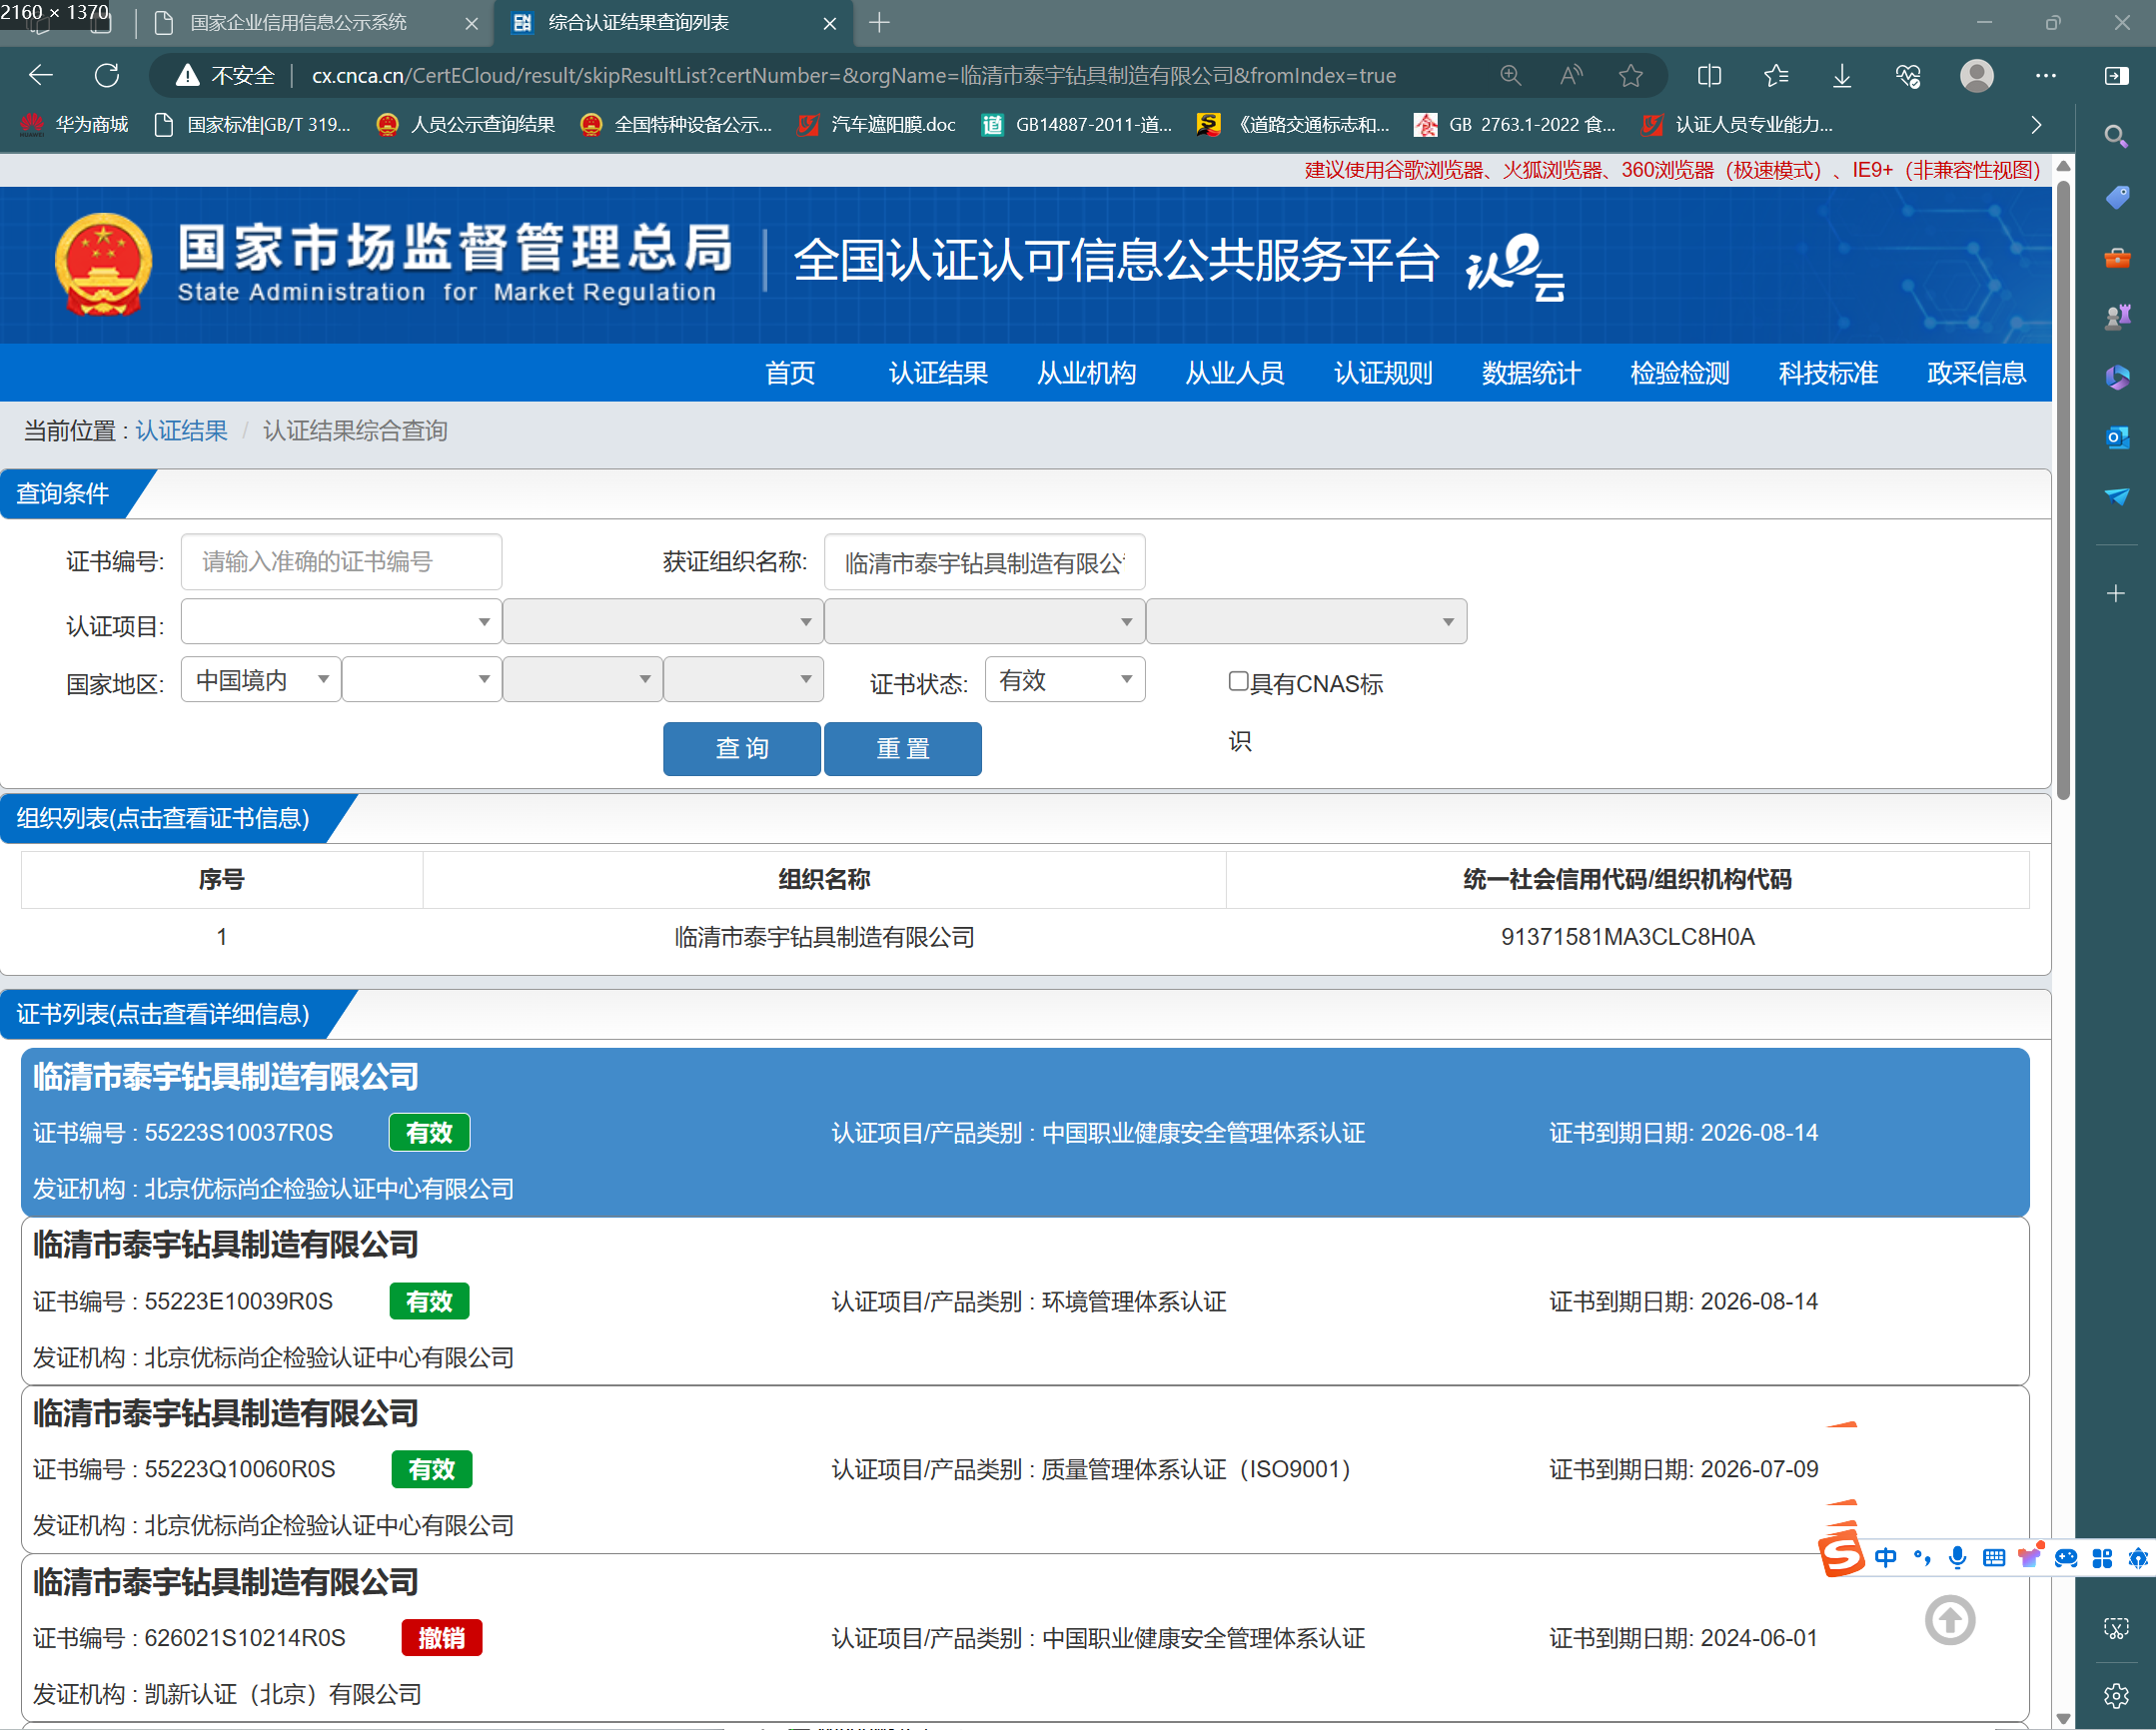2156x1730 pixels.
Task: Open province dropdown next to 中国境内
Action: pyautogui.click(x=422, y=680)
